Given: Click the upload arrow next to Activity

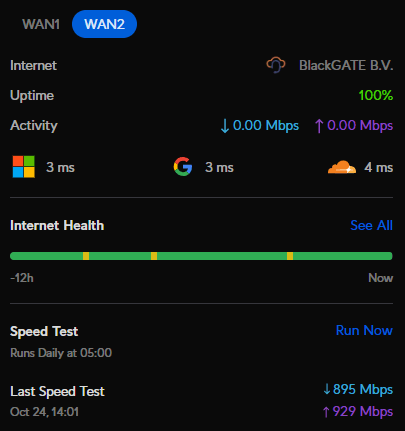Looking at the screenshot, I should [319, 126].
